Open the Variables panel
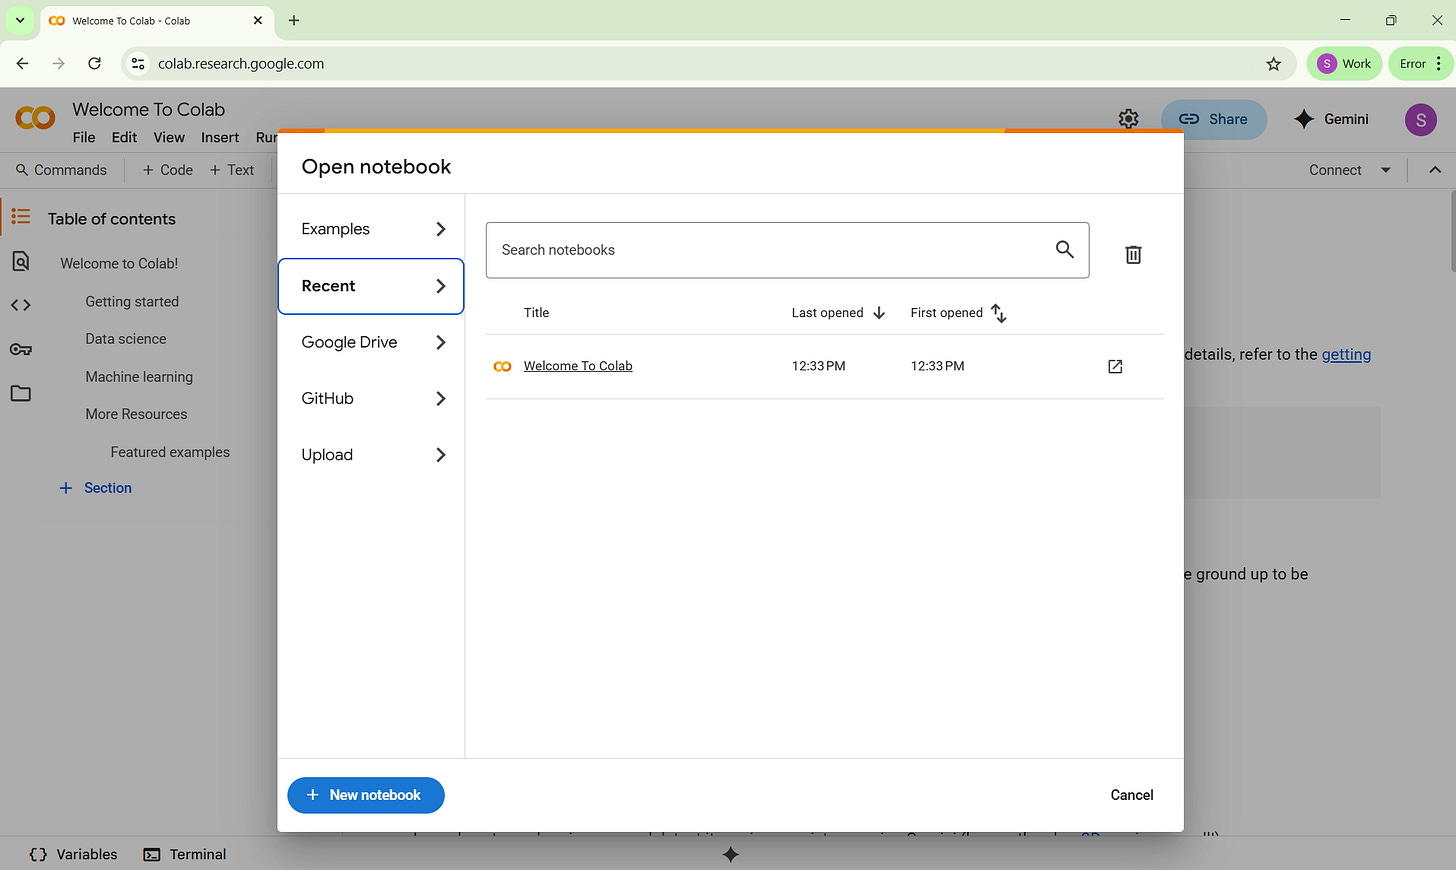1456x870 pixels. pyautogui.click(x=74, y=854)
